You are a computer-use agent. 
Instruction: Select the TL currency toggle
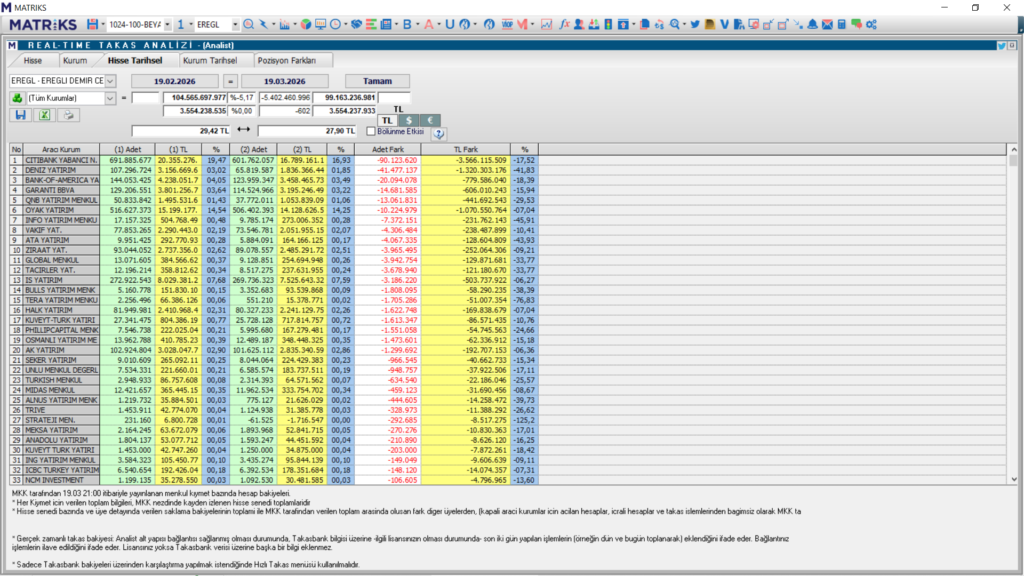click(387, 120)
